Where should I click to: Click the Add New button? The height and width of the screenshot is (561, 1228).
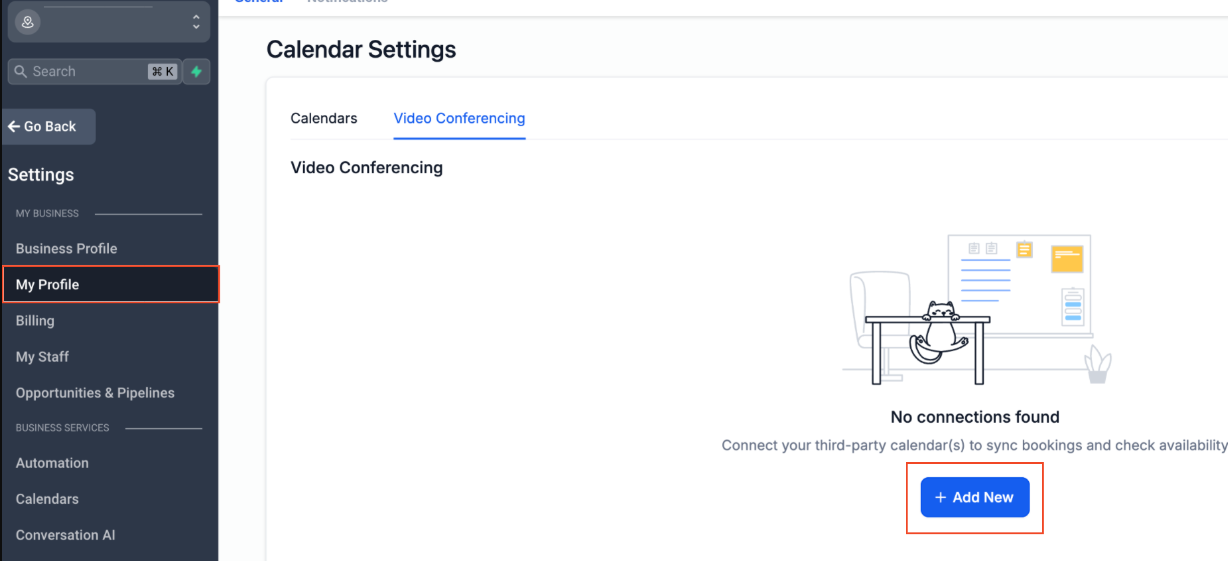point(975,497)
